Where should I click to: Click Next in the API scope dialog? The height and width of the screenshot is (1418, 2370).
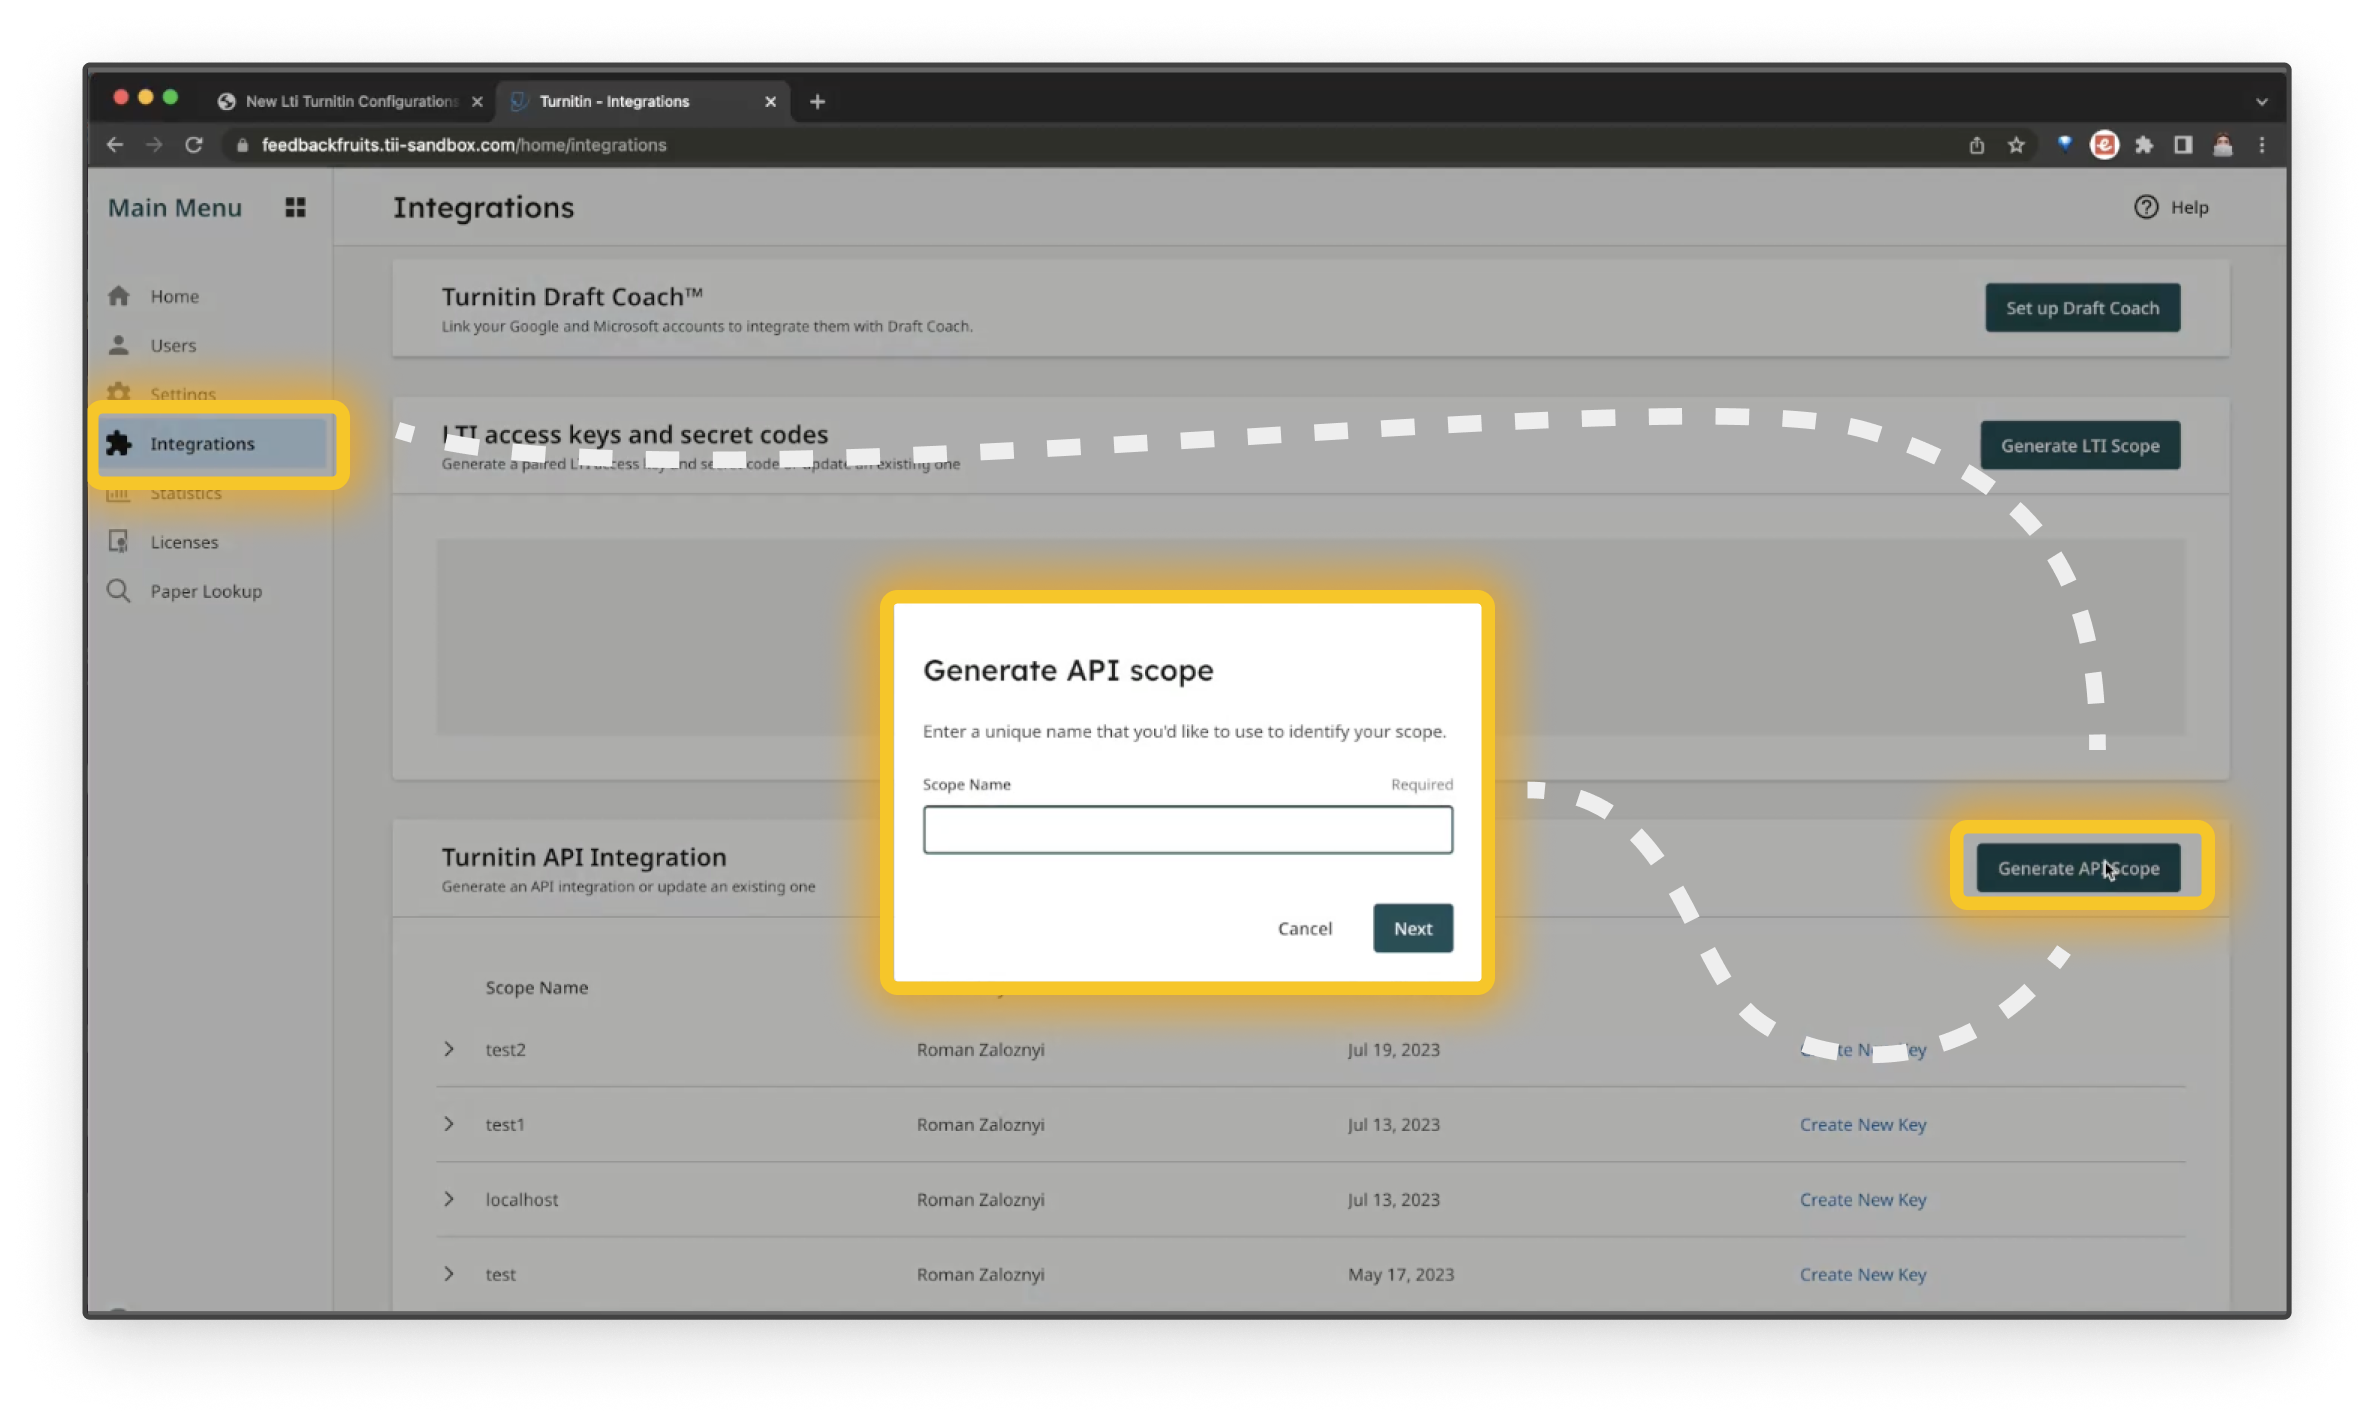click(1412, 928)
